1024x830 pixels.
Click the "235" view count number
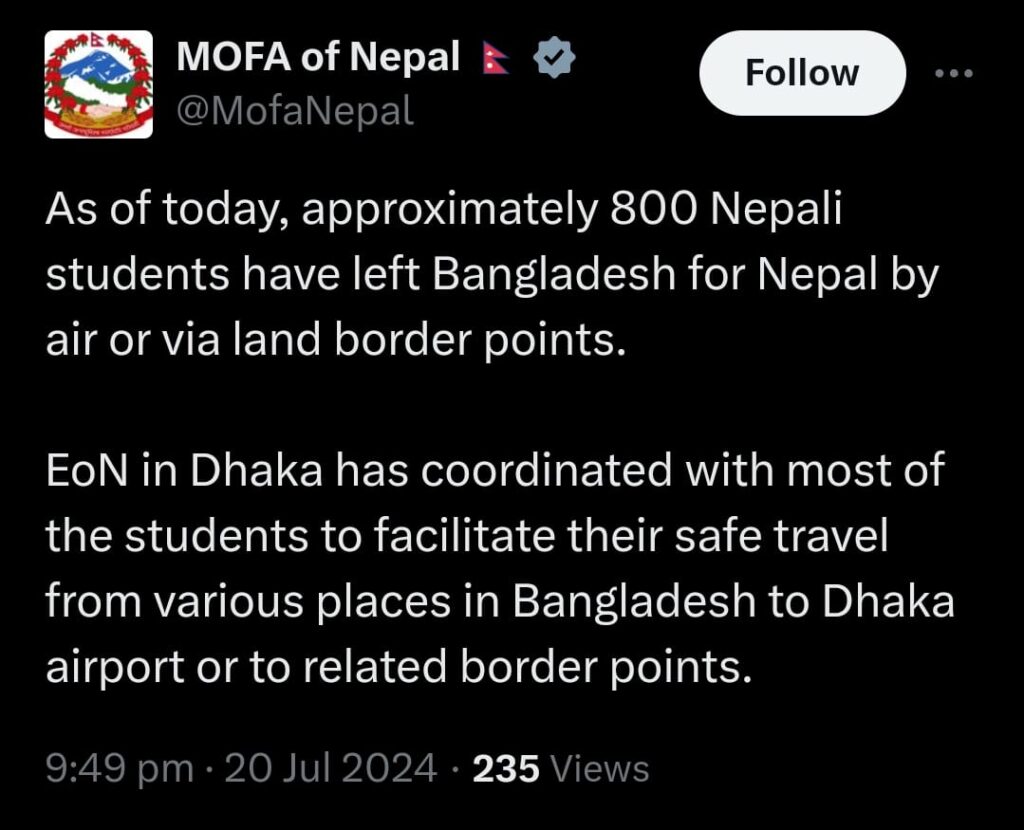click(506, 769)
